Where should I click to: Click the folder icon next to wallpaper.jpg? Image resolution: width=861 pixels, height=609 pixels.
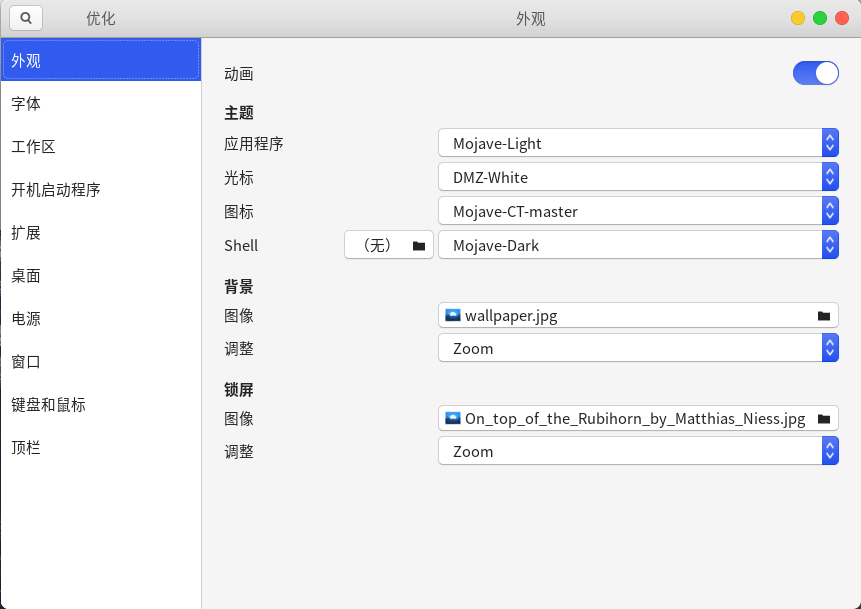(822, 316)
